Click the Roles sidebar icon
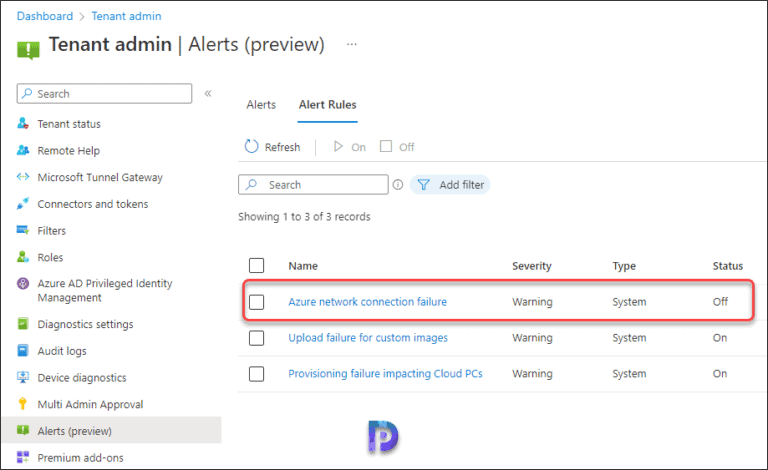The height and width of the screenshot is (470, 768). tap(23, 257)
